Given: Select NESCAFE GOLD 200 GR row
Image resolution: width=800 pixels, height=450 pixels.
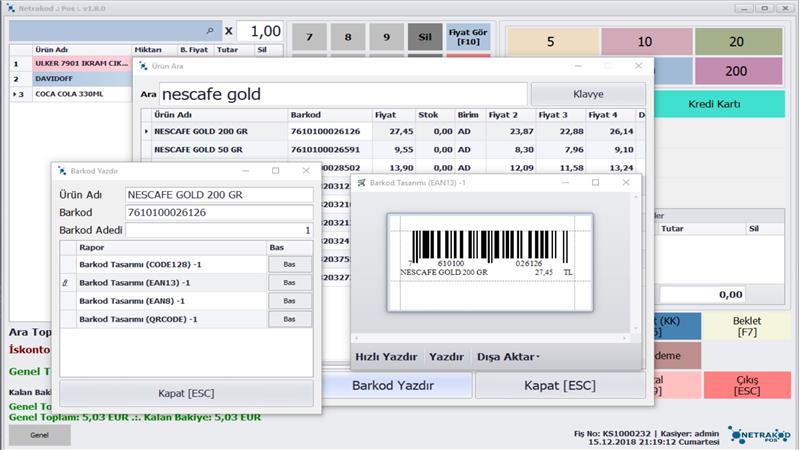Looking at the screenshot, I should [393, 131].
